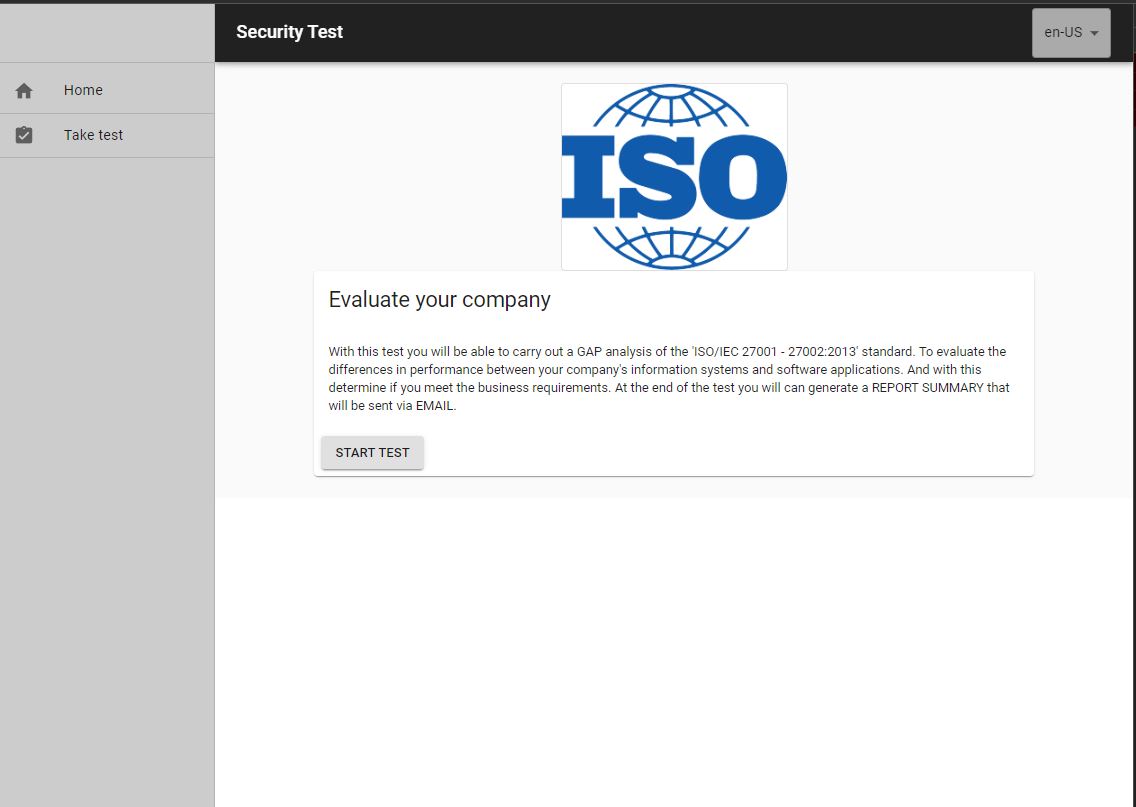This screenshot has height=807, width=1136.
Task: Click the ISO logo image
Action: click(674, 176)
